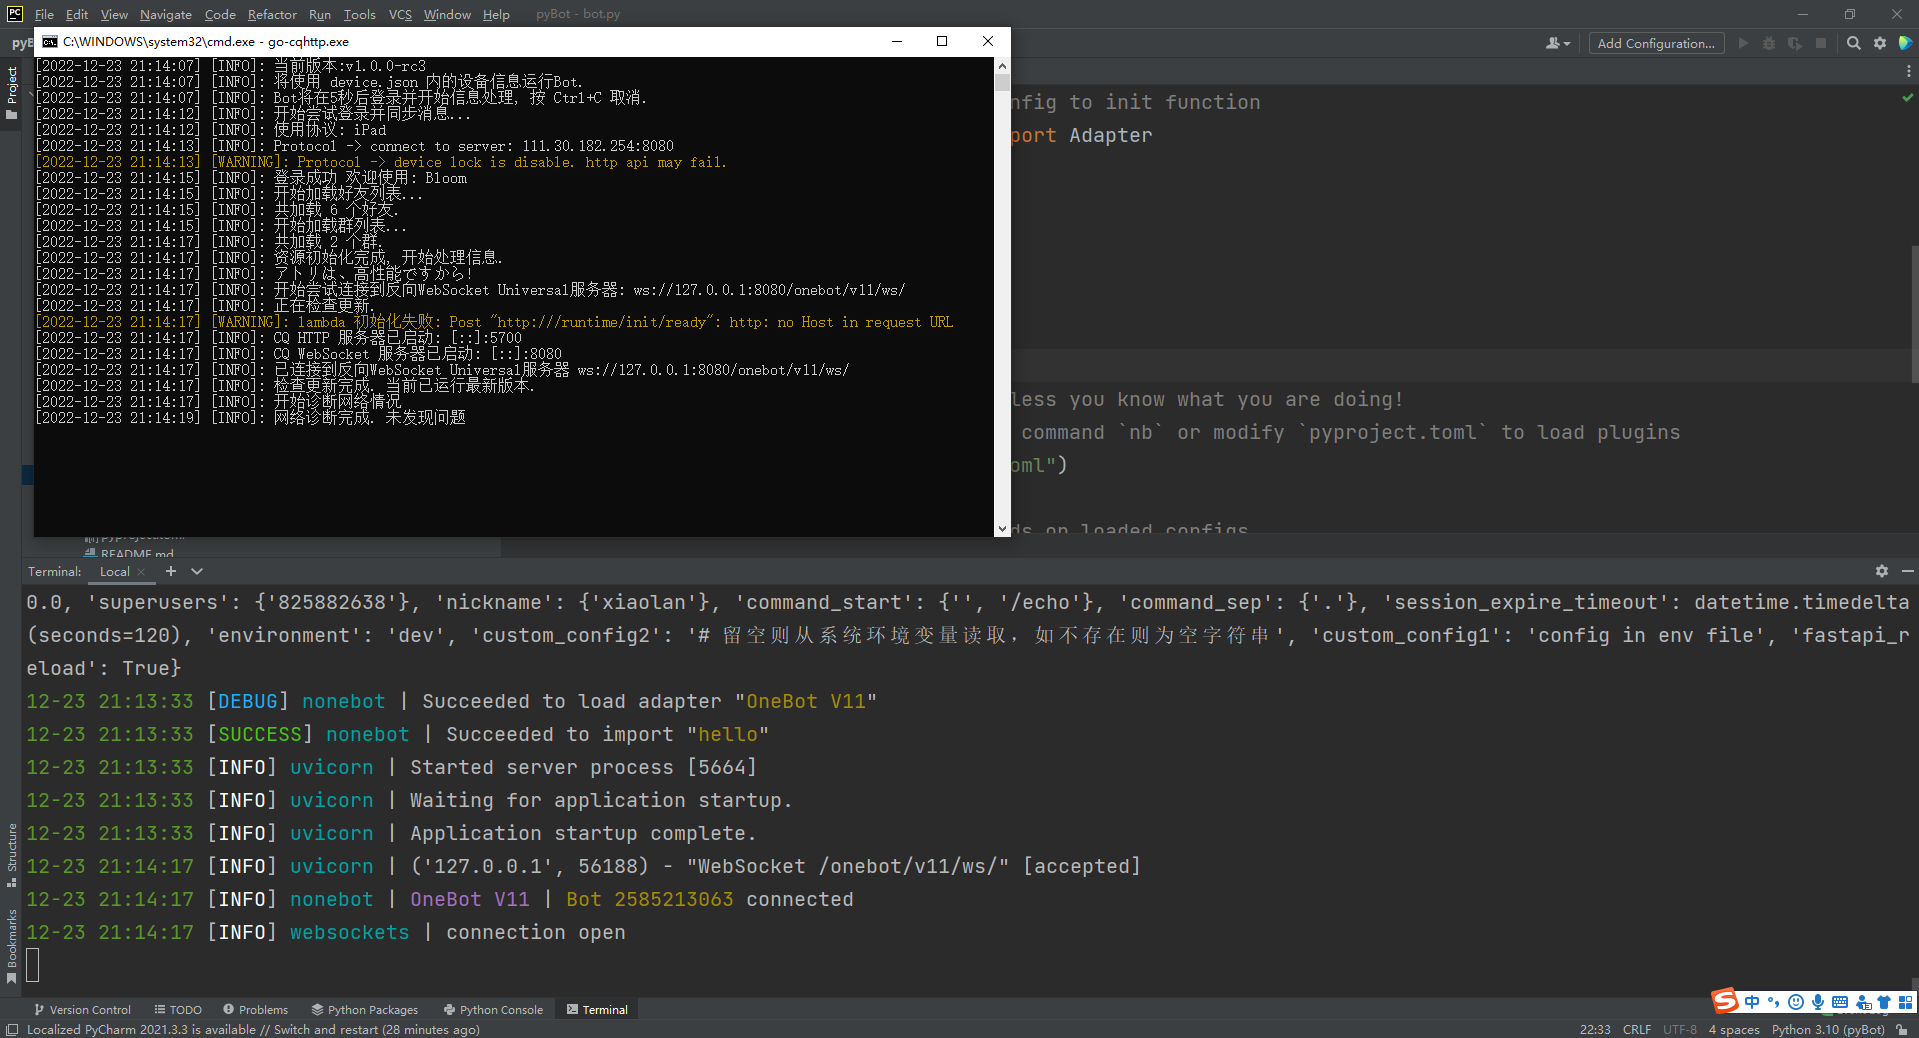Click the Run with Coverage icon
1919x1038 pixels.
tap(1795, 43)
